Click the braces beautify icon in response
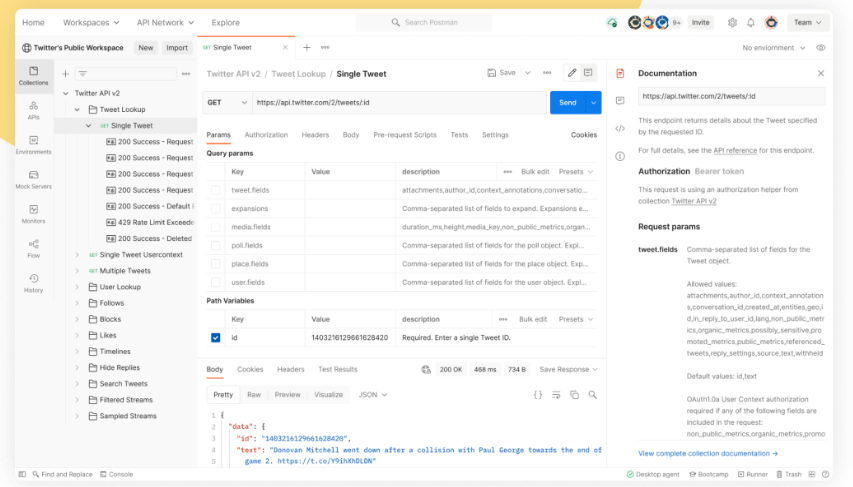853x487 pixels. 538,395
